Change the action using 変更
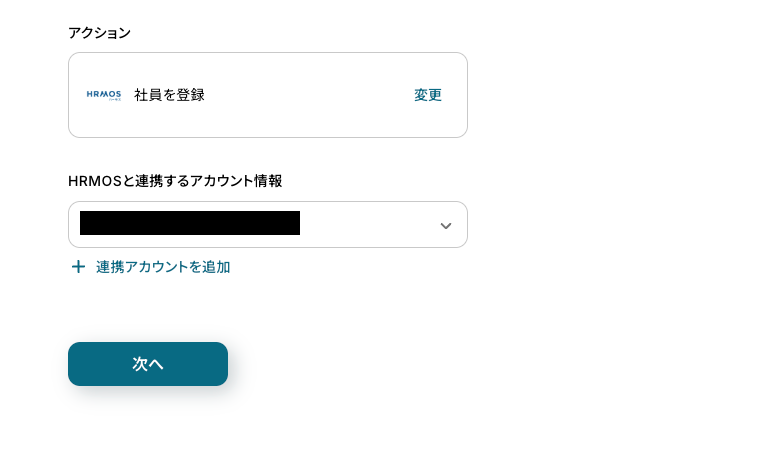The width and height of the screenshot is (784, 464). tap(428, 95)
